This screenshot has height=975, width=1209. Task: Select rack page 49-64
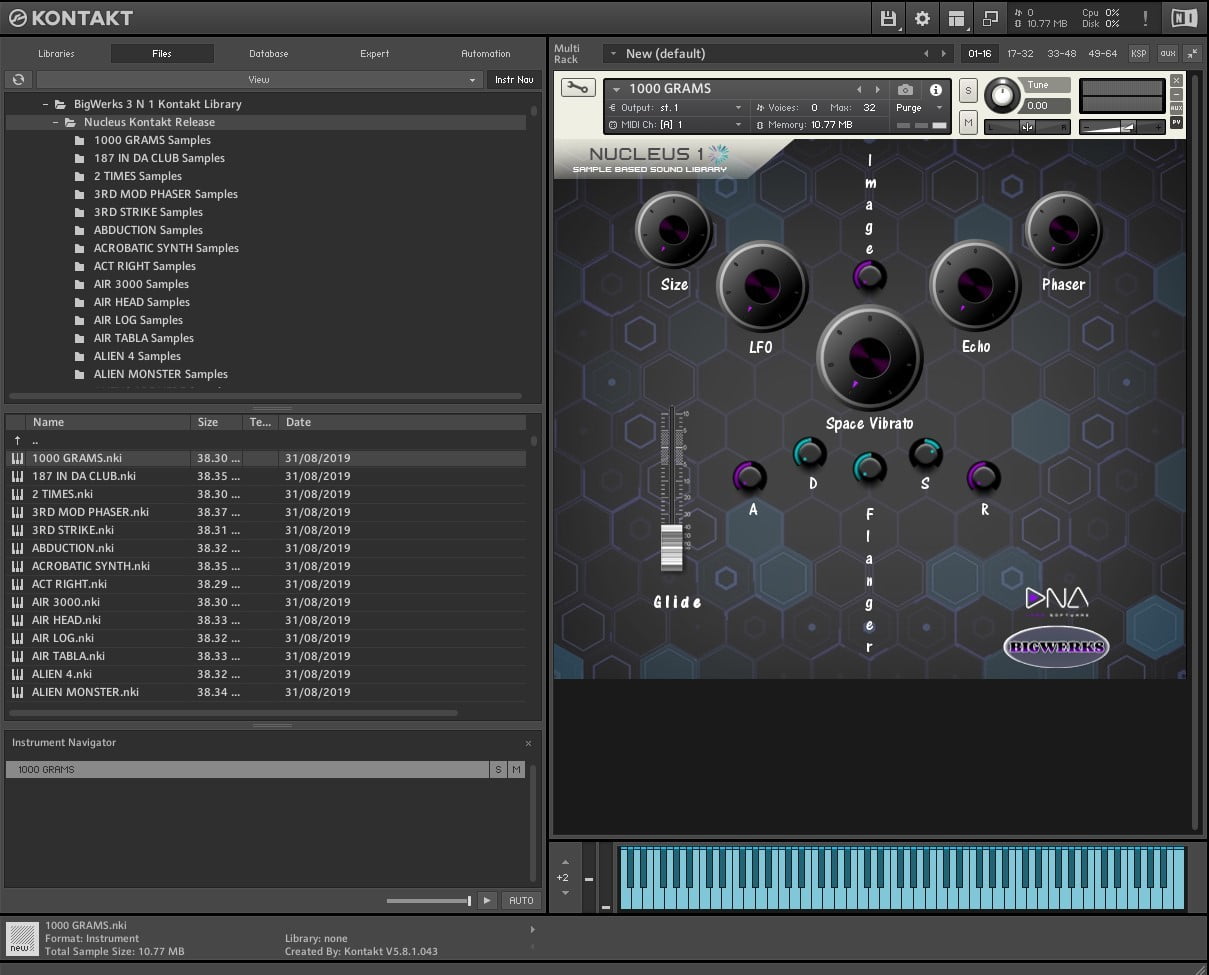click(1102, 53)
